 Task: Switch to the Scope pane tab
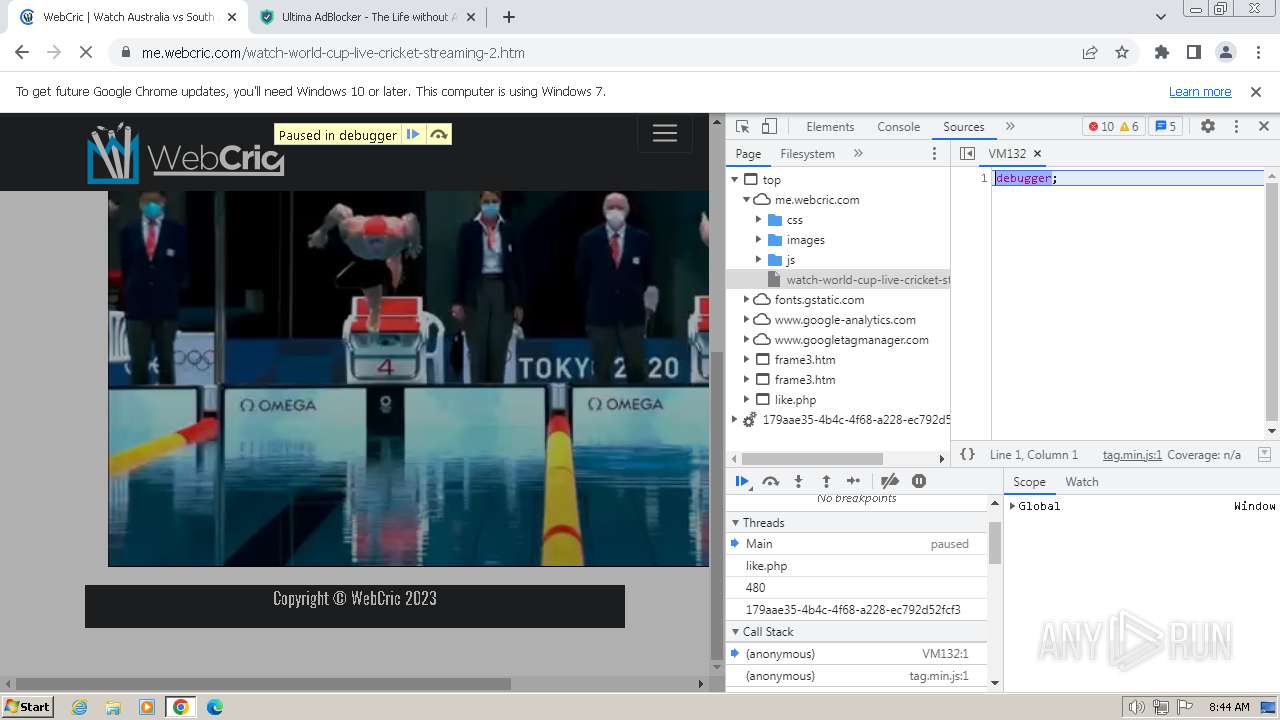pyautogui.click(x=1029, y=481)
